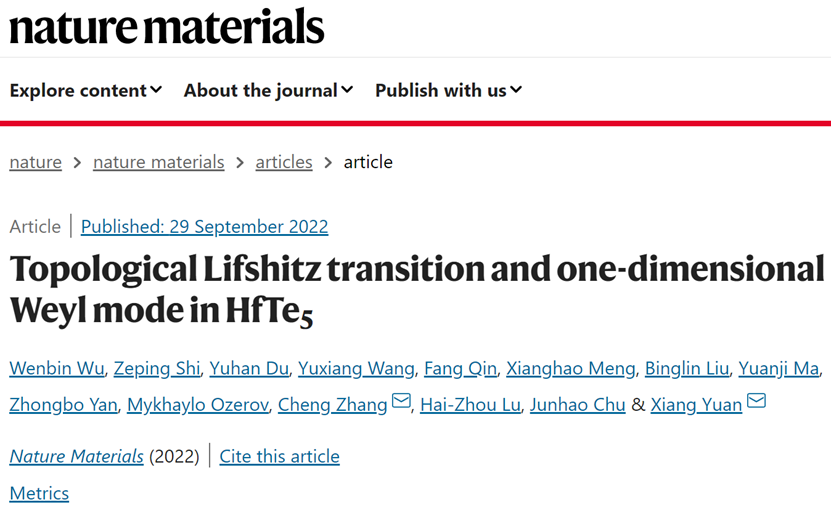
Task: Click author name Junhao Chu
Action: (x=566, y=404)
